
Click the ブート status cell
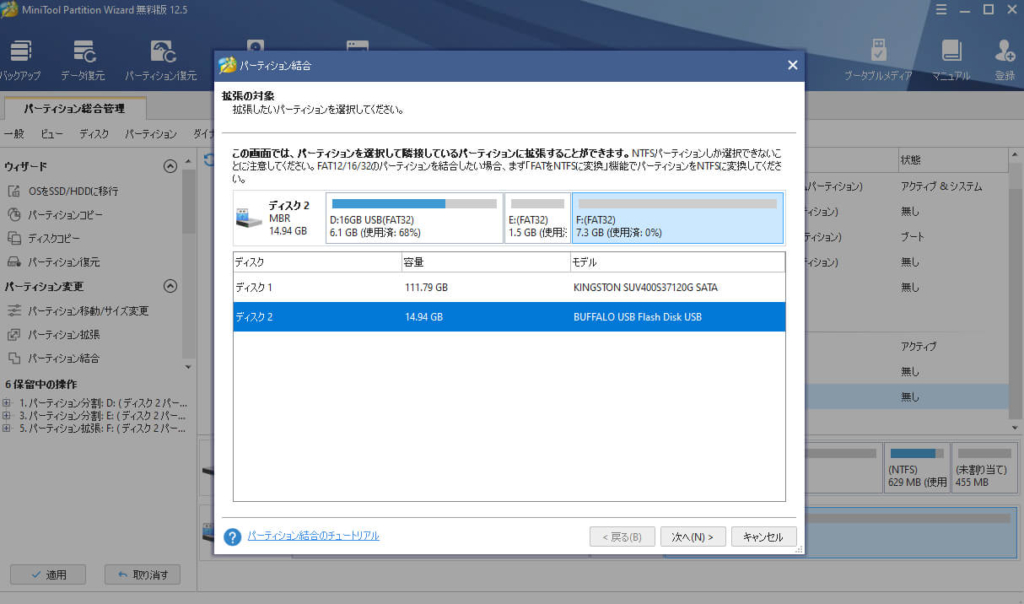tap(912, 236)
